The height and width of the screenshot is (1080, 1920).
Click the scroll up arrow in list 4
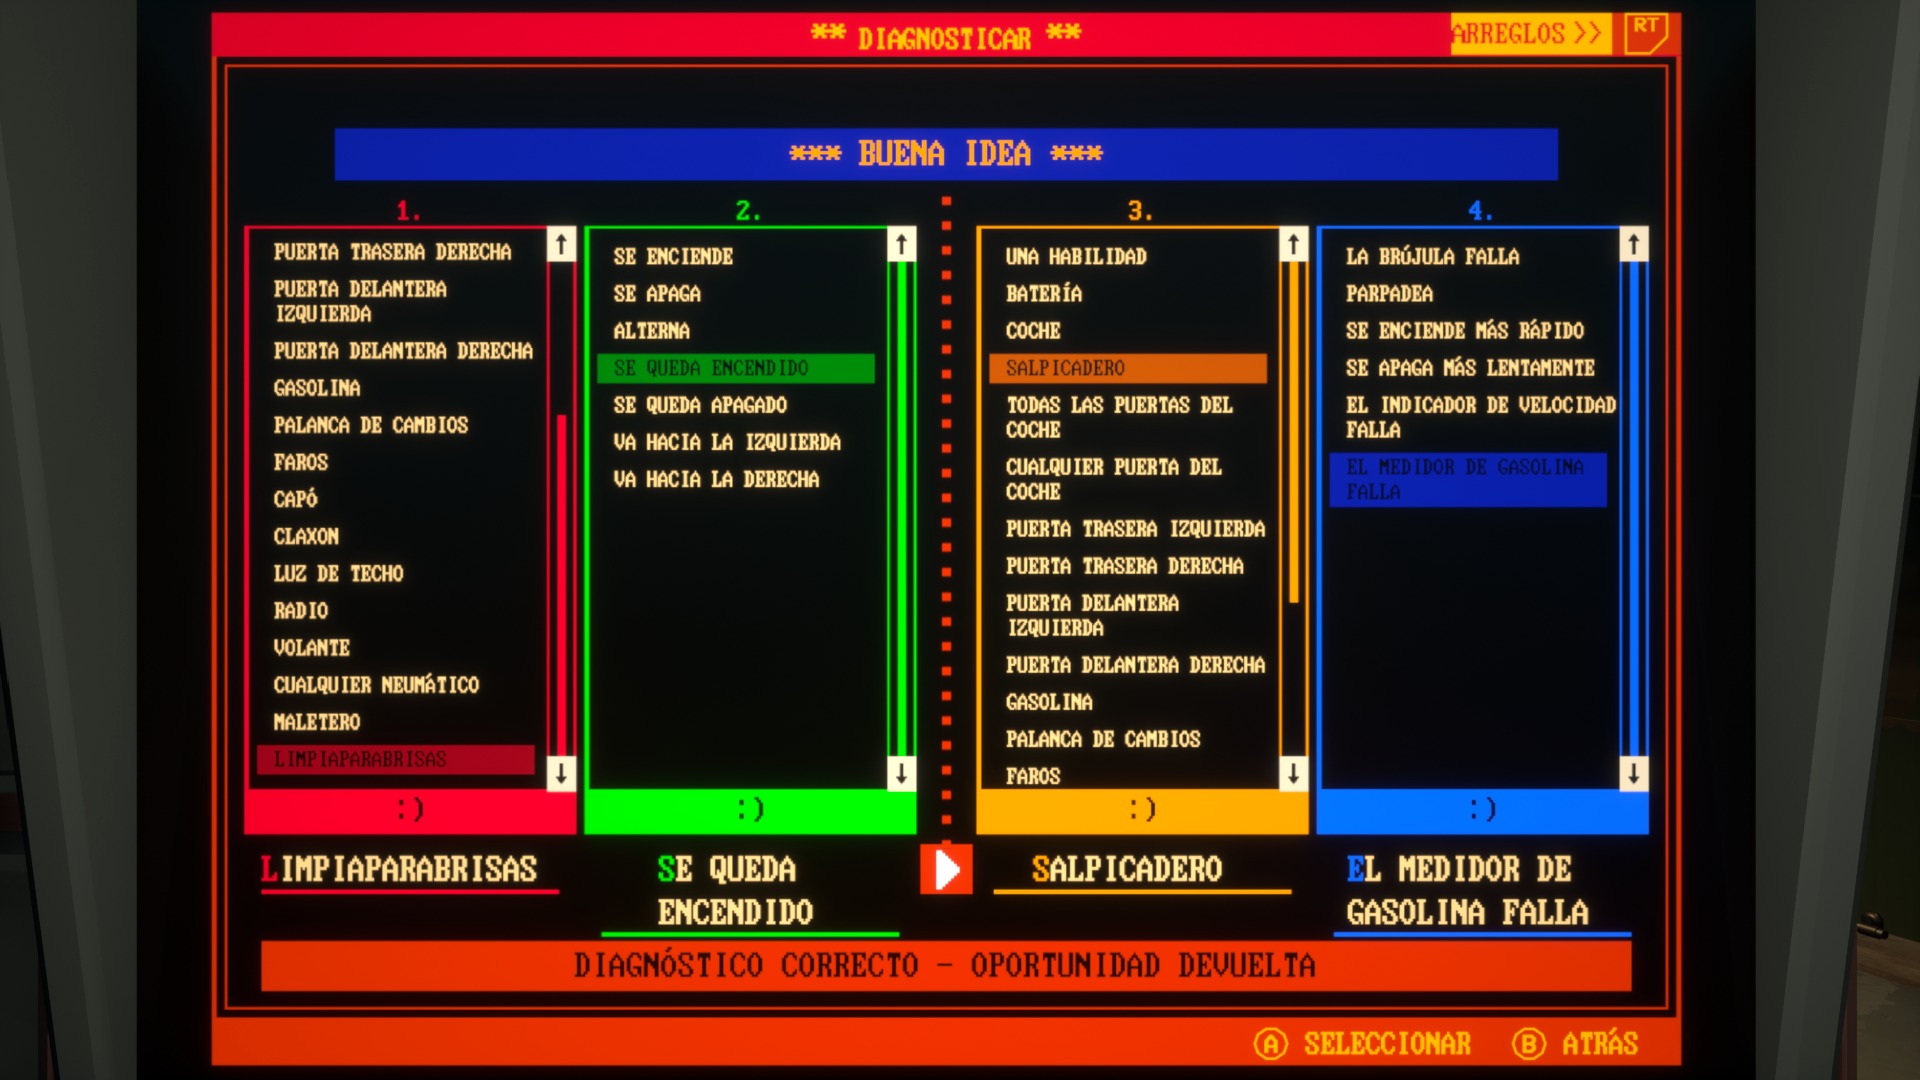(1633, 244)
